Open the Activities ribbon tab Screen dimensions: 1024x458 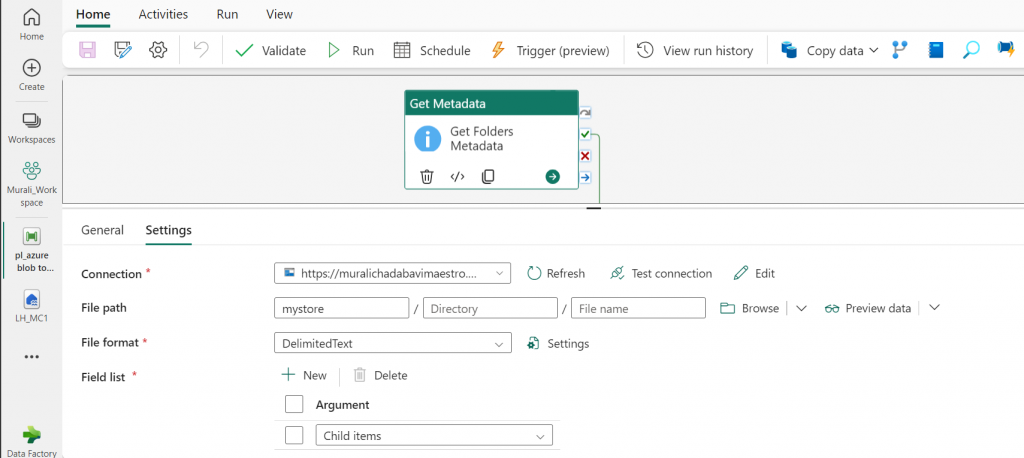pyautogui.click(x=162, y=14)
